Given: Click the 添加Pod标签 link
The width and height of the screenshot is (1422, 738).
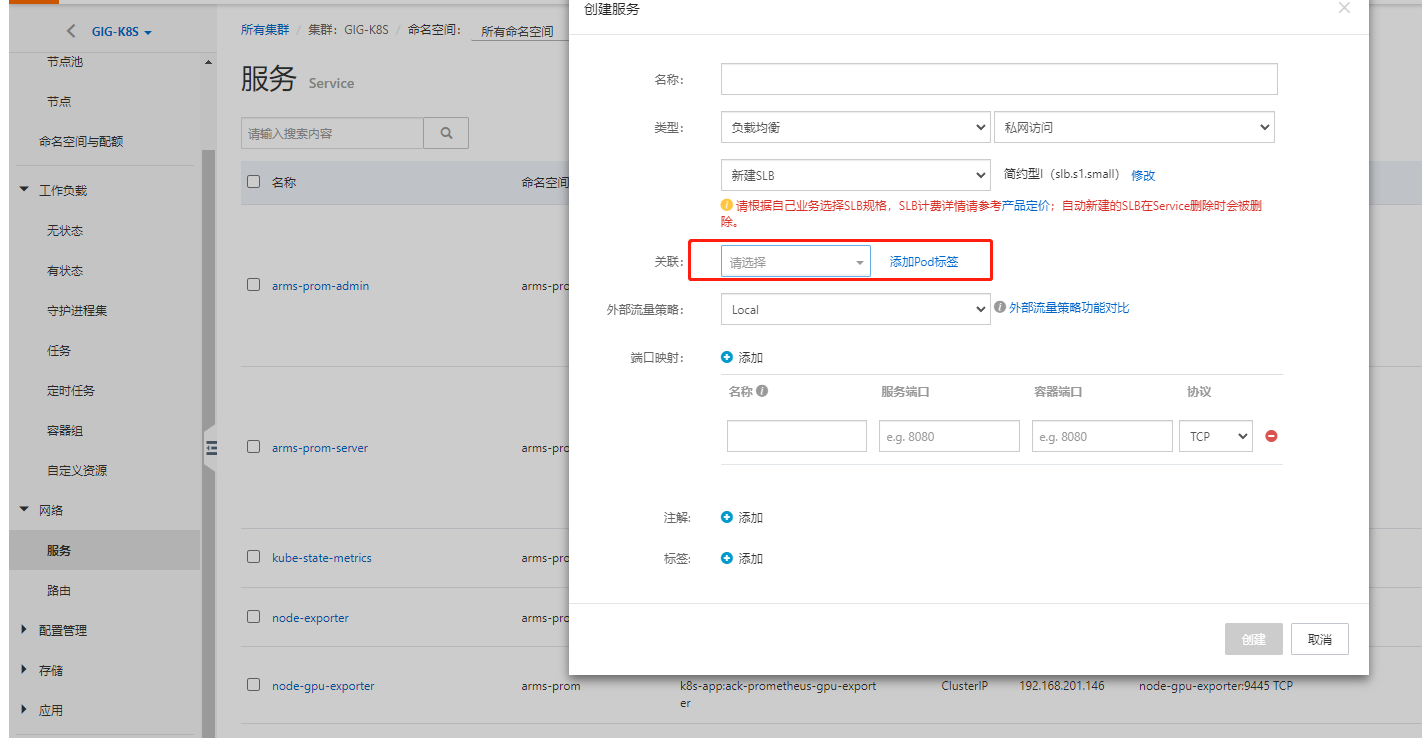Looking at the screenshot, I should coord(924,262).
